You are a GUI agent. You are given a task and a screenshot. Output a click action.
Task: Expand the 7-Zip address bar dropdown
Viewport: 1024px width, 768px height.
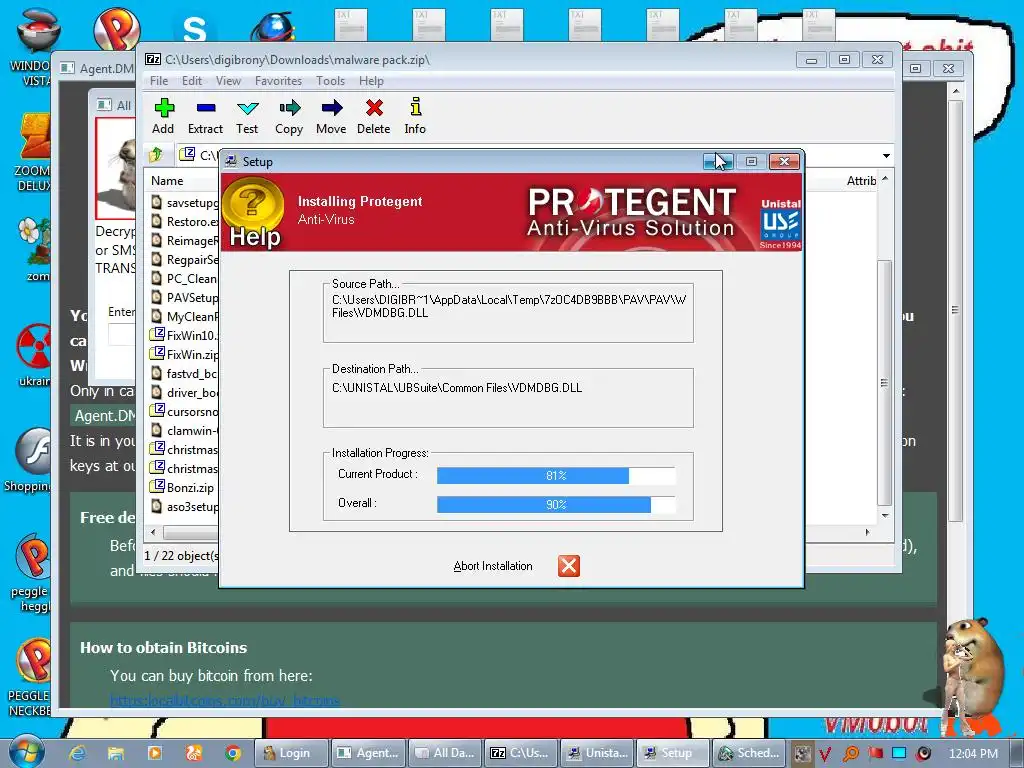coord(886,156)
